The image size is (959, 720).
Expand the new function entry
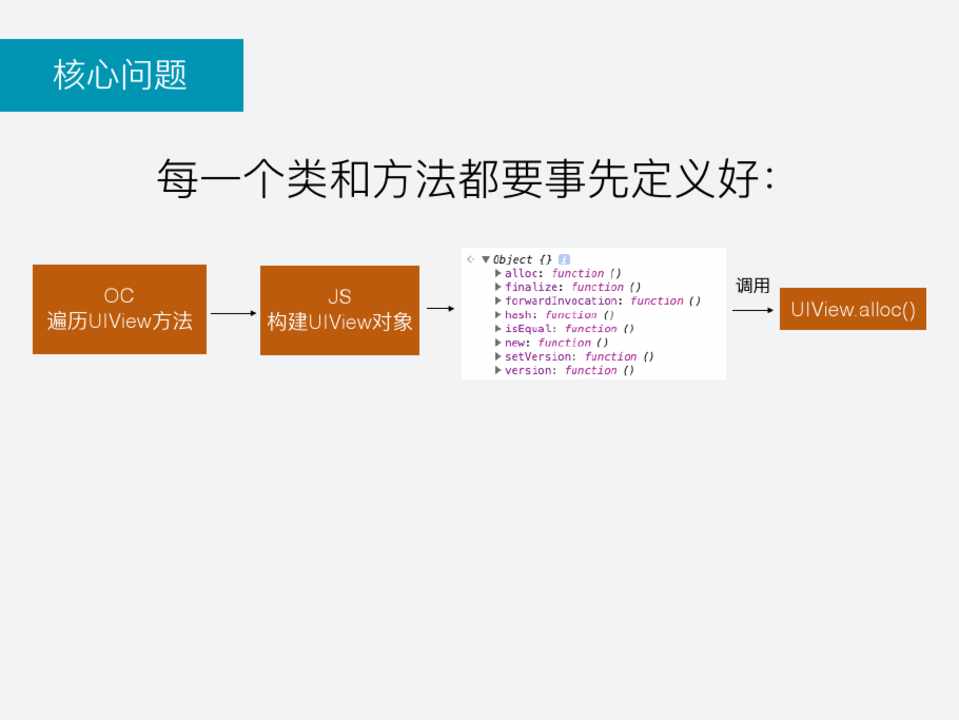point(498,343)
